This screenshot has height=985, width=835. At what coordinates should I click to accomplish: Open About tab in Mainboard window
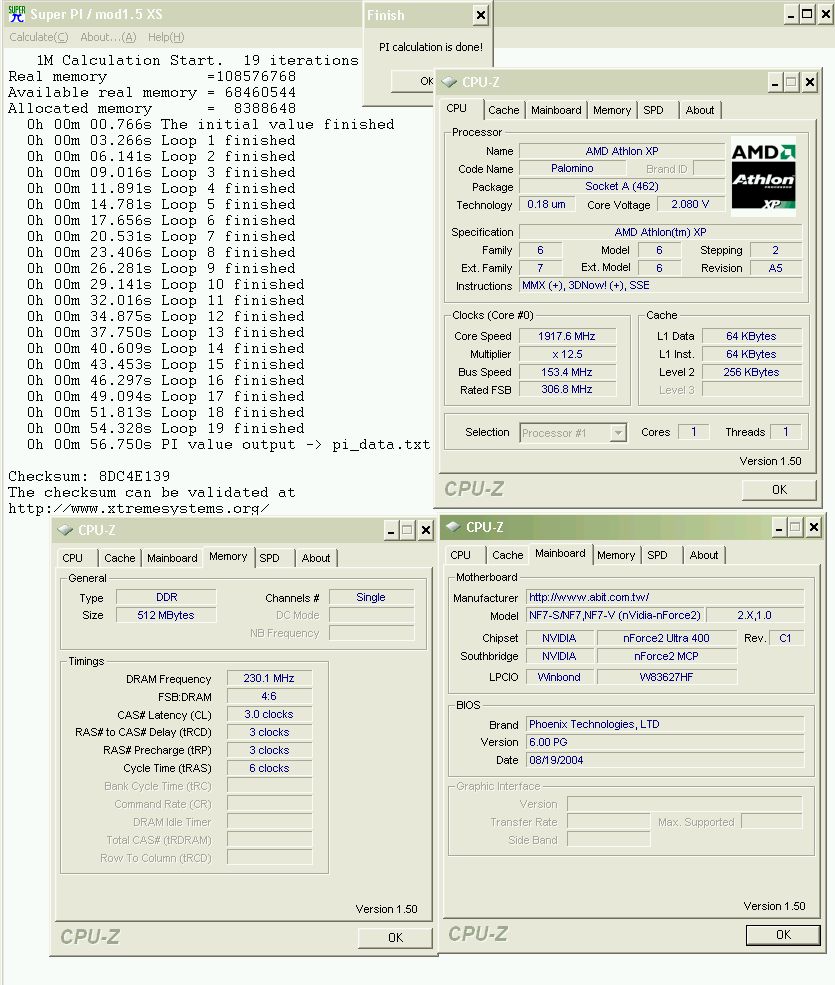(704, 555)
